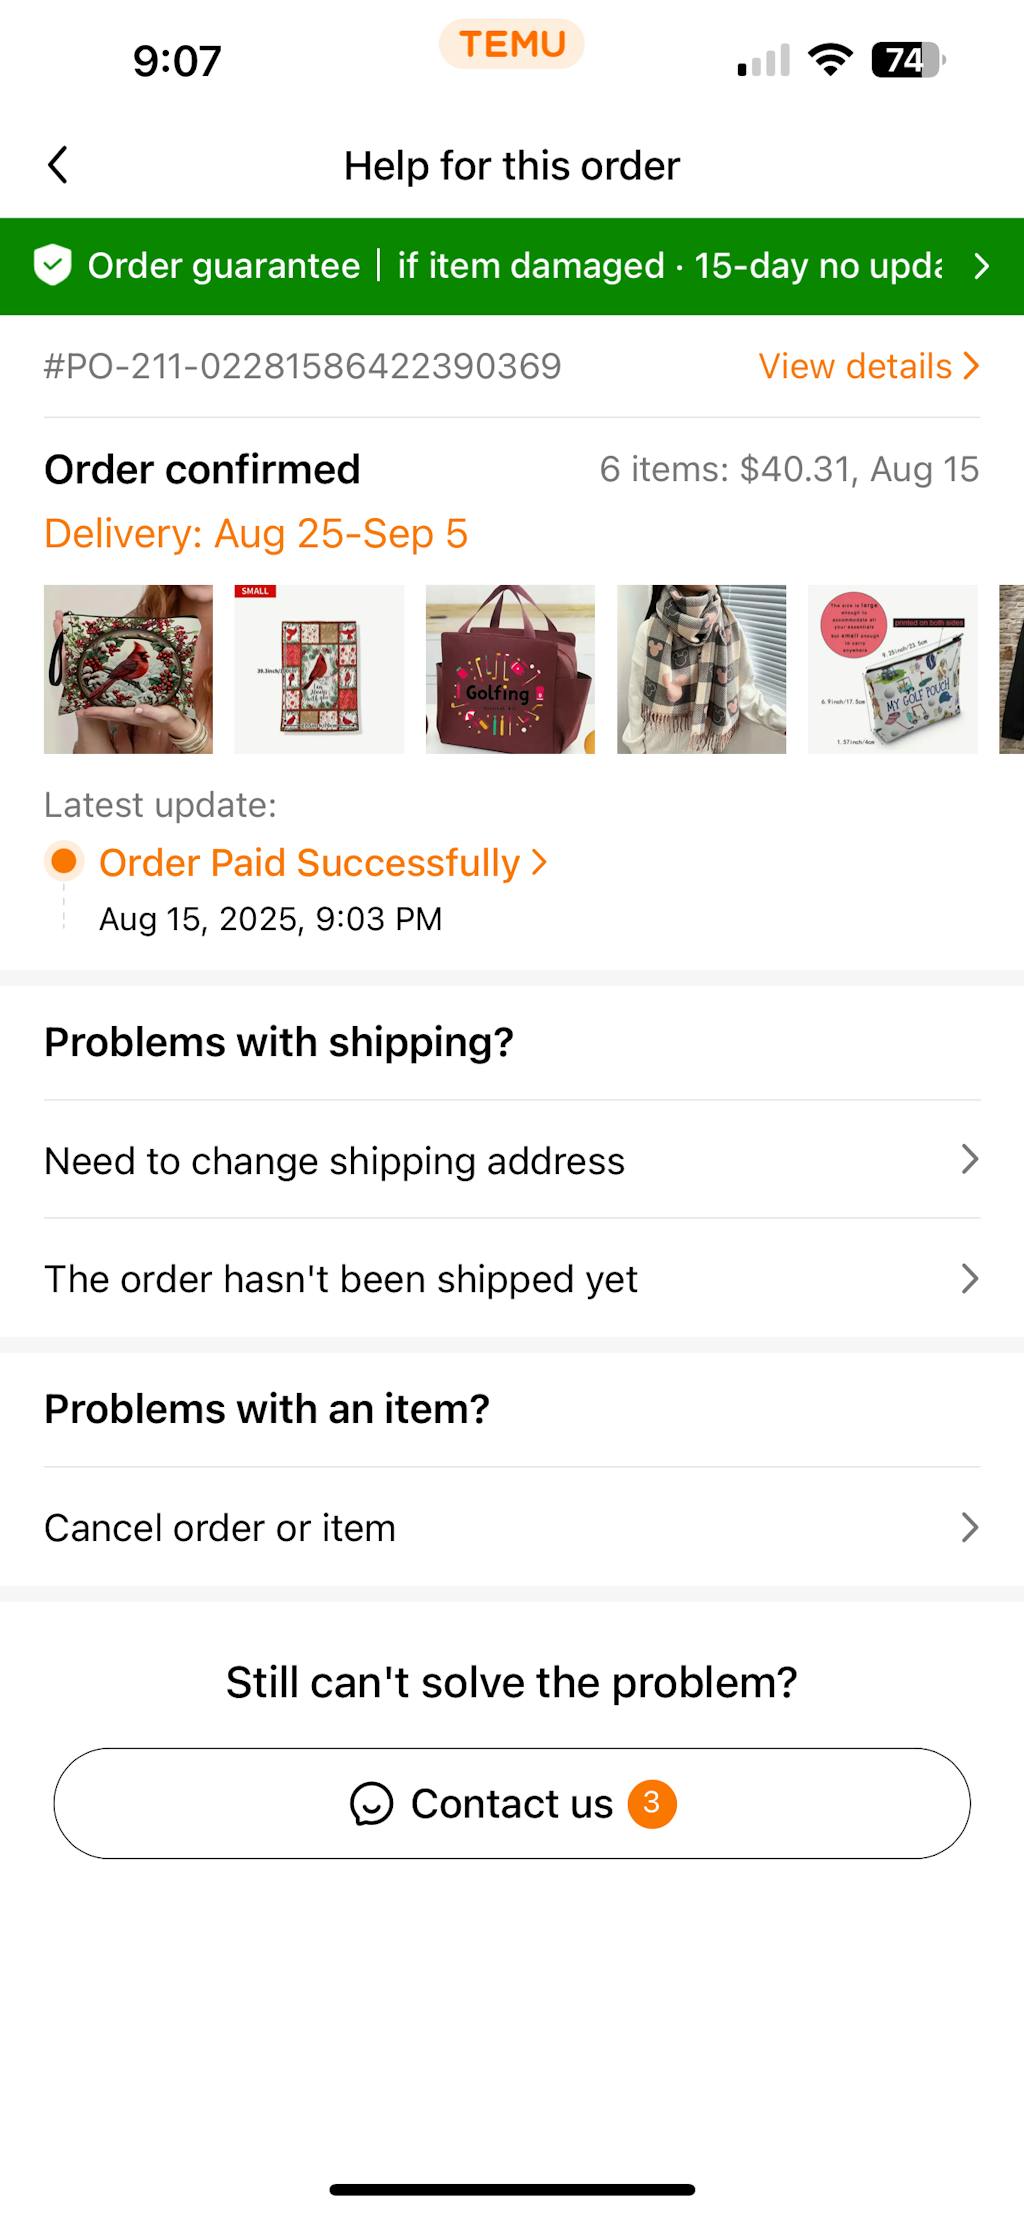Open View details link

coord(867,367)
